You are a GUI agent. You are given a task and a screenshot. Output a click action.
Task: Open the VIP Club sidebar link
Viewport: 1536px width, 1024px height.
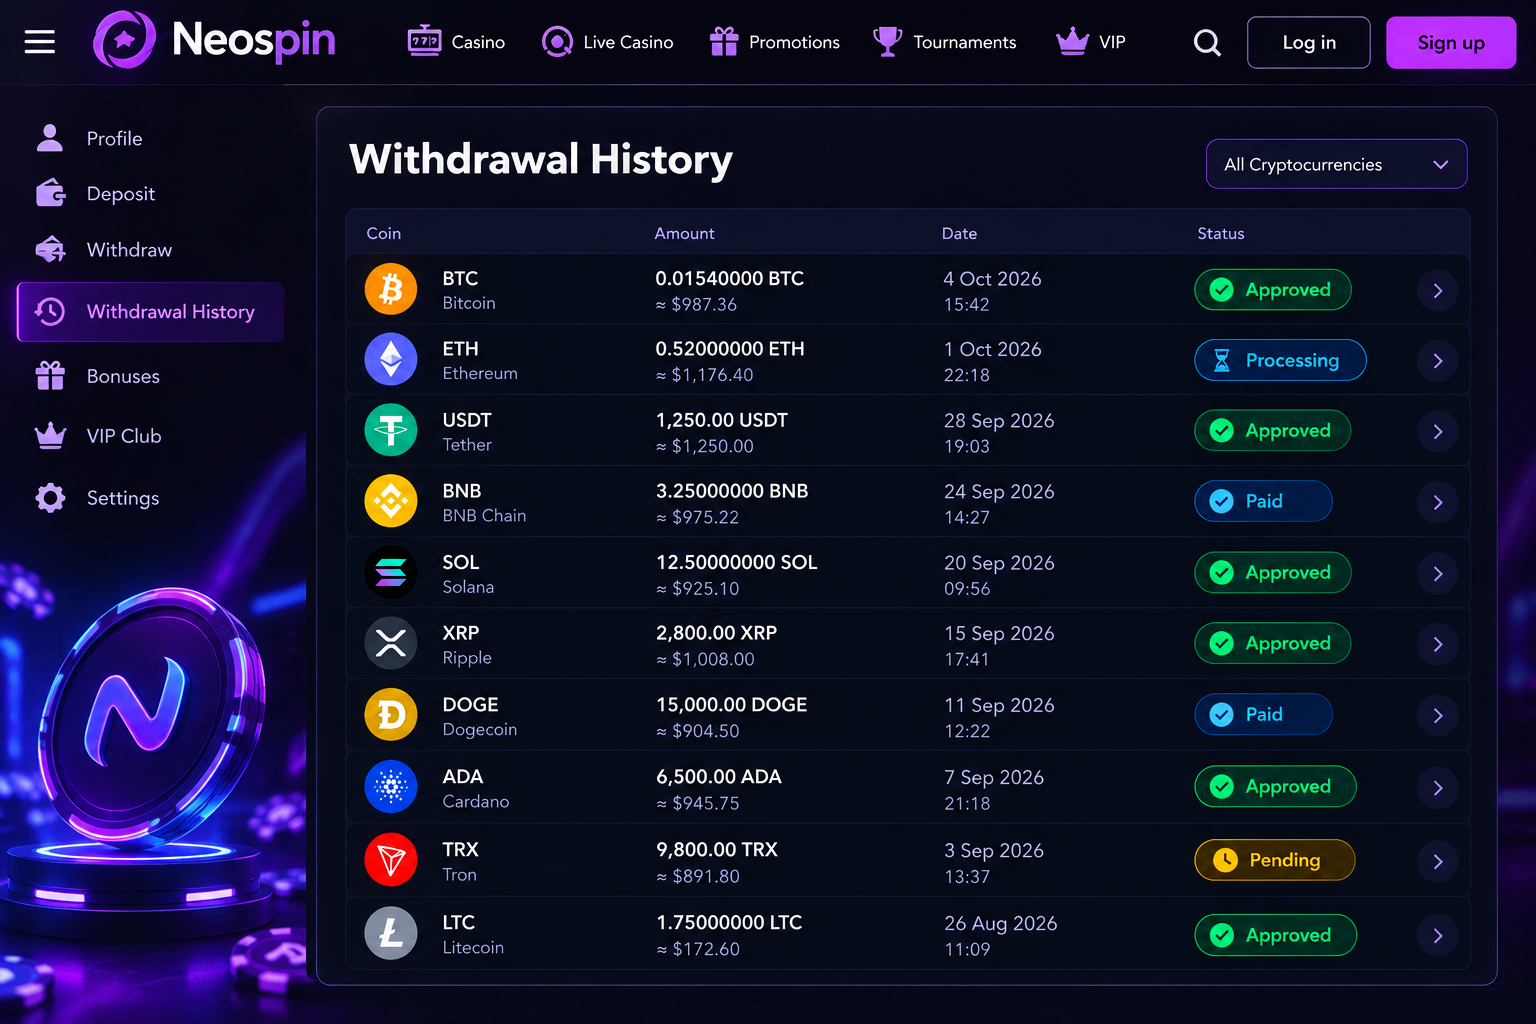(98, 436)
